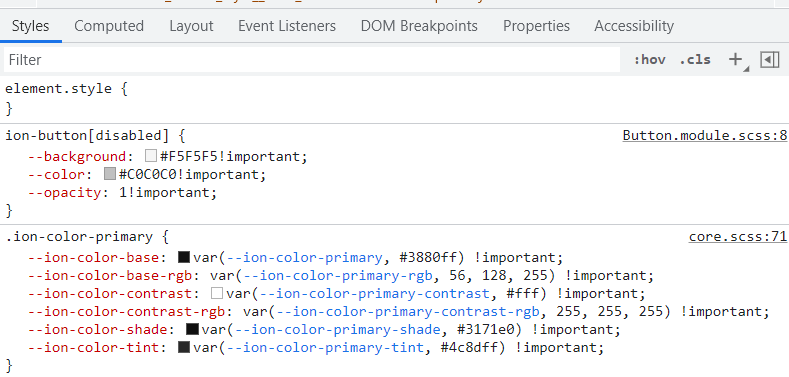Click the --ion-color-base-rgb property name
The height and width of the screenshot is (377, 789).
[111, 276]
